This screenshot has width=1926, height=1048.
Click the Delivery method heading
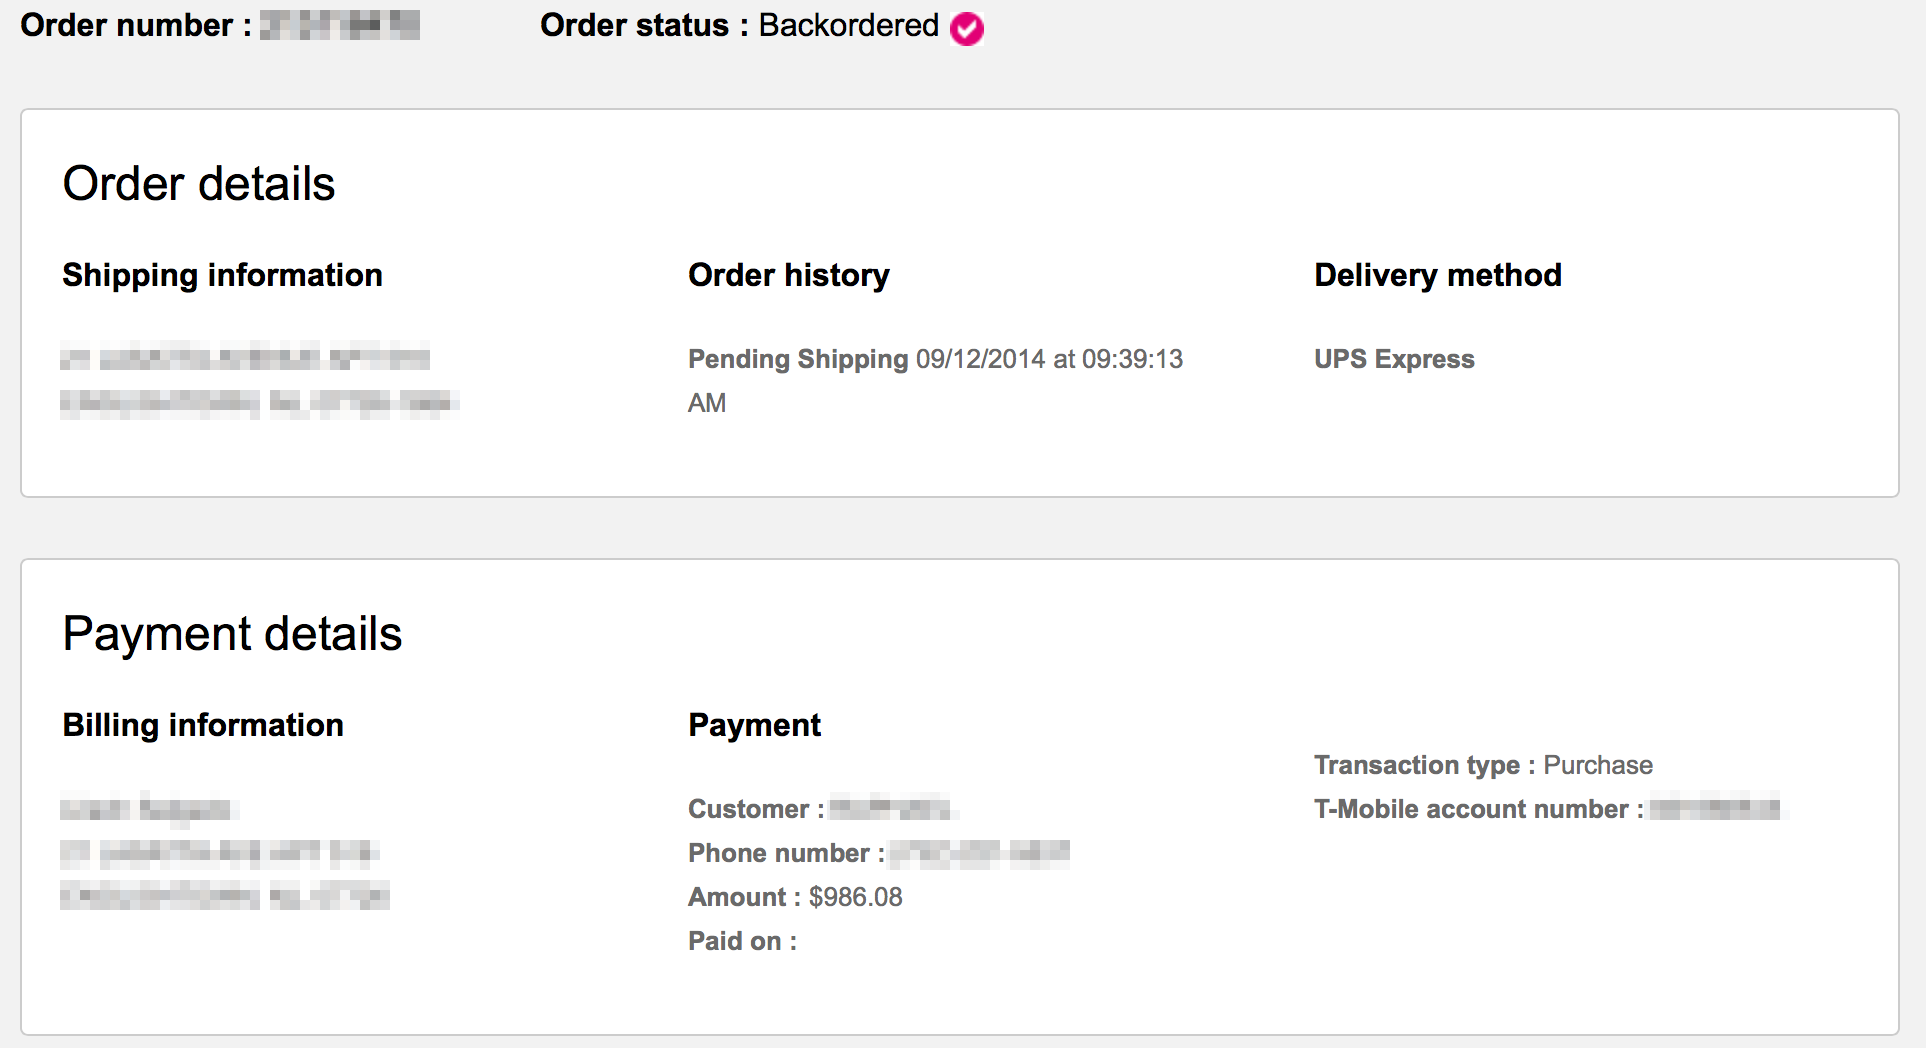click(1438, 275)
